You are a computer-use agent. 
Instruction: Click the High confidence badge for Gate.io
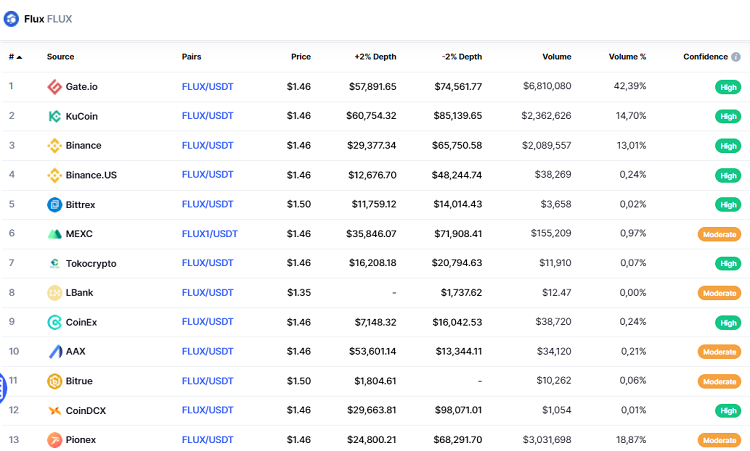pyautogui.click(x=728, y=87)
